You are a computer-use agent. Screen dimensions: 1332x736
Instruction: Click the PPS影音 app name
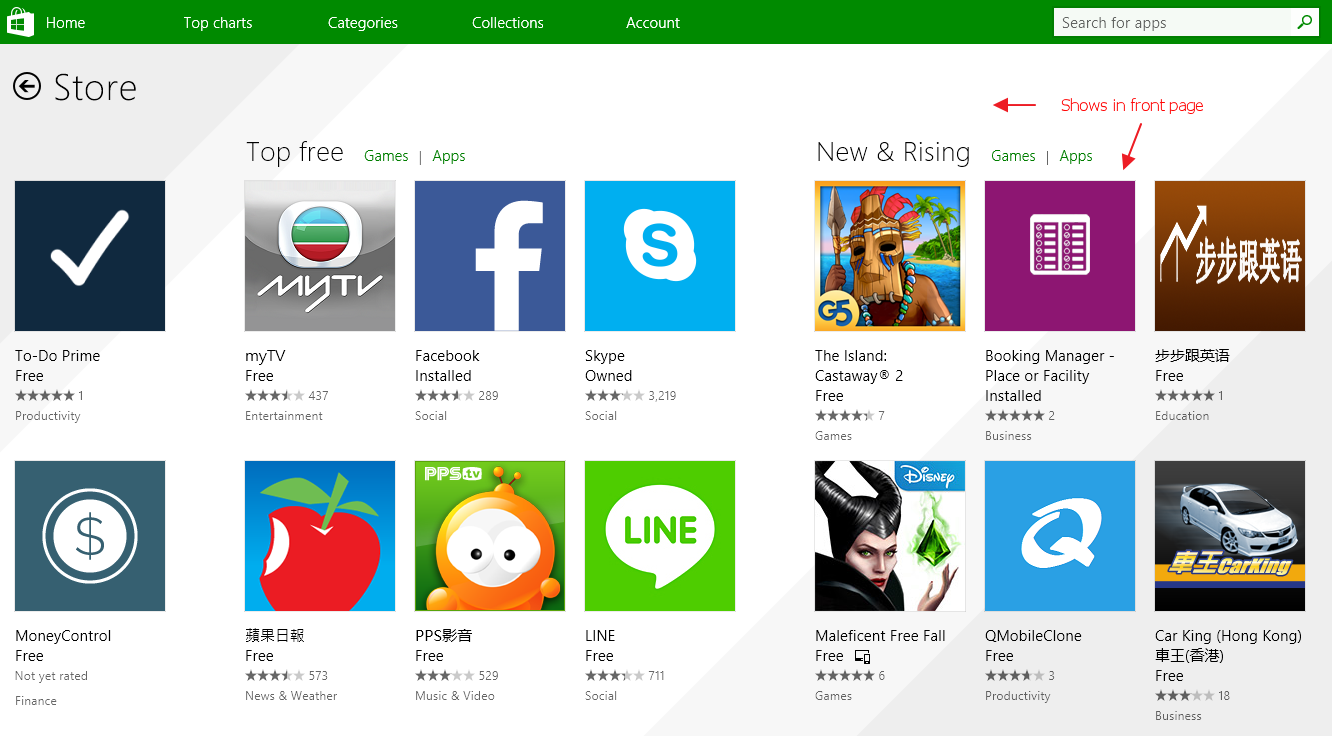pyautogui.click(x=443, y=636)
